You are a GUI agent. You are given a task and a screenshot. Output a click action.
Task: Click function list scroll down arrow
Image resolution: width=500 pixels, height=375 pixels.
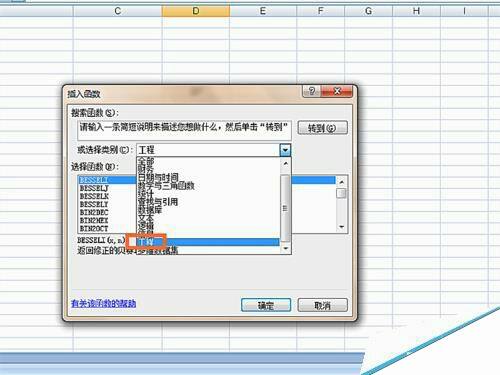click(x=342, y=227)
